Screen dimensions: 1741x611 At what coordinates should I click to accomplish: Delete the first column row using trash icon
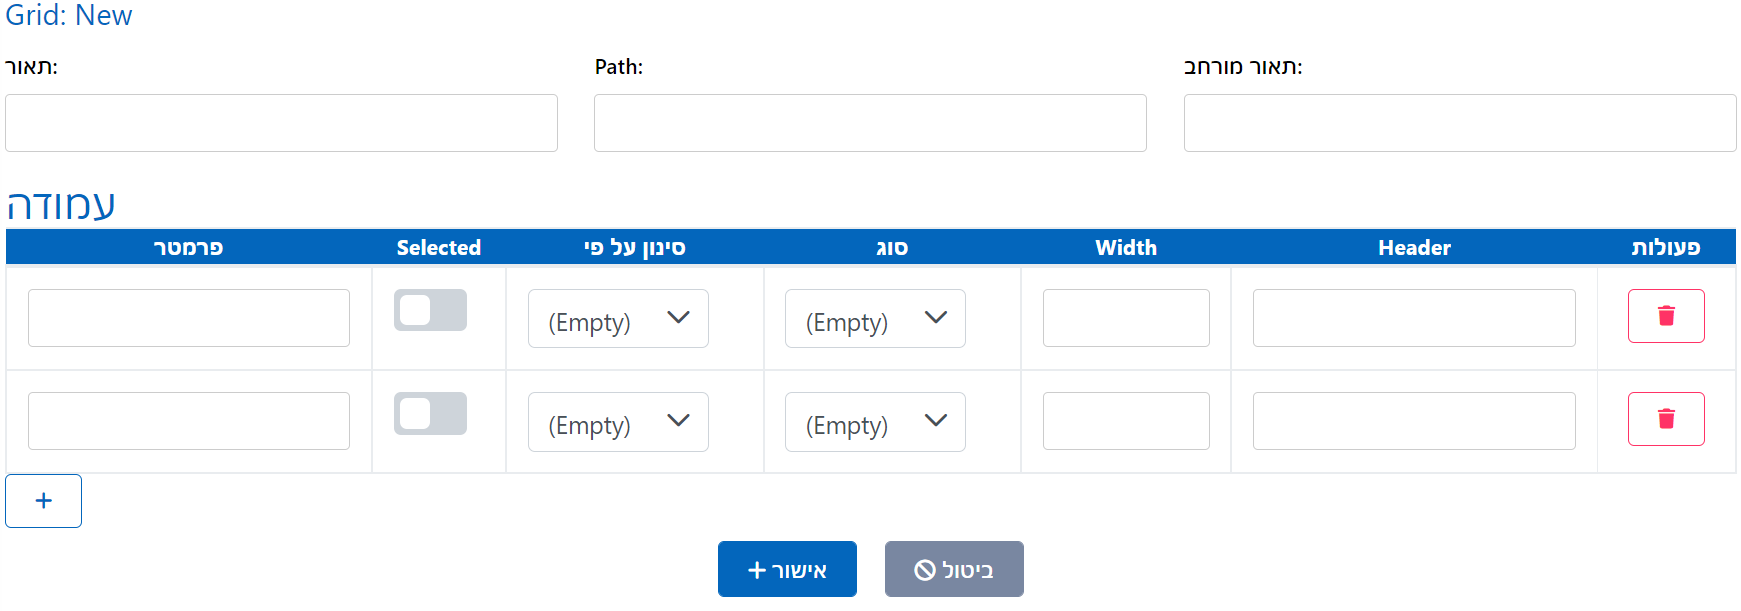[x=1666, y=316]
